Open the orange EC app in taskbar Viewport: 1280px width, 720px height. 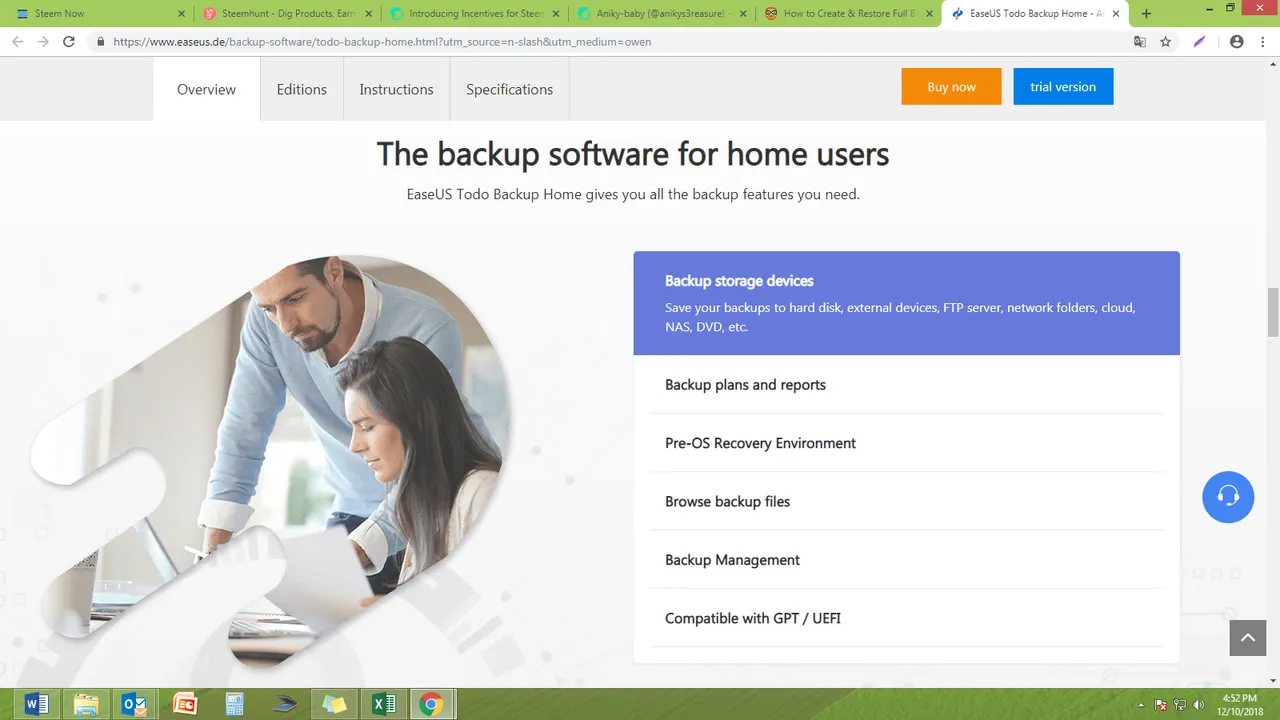(185, 704)
